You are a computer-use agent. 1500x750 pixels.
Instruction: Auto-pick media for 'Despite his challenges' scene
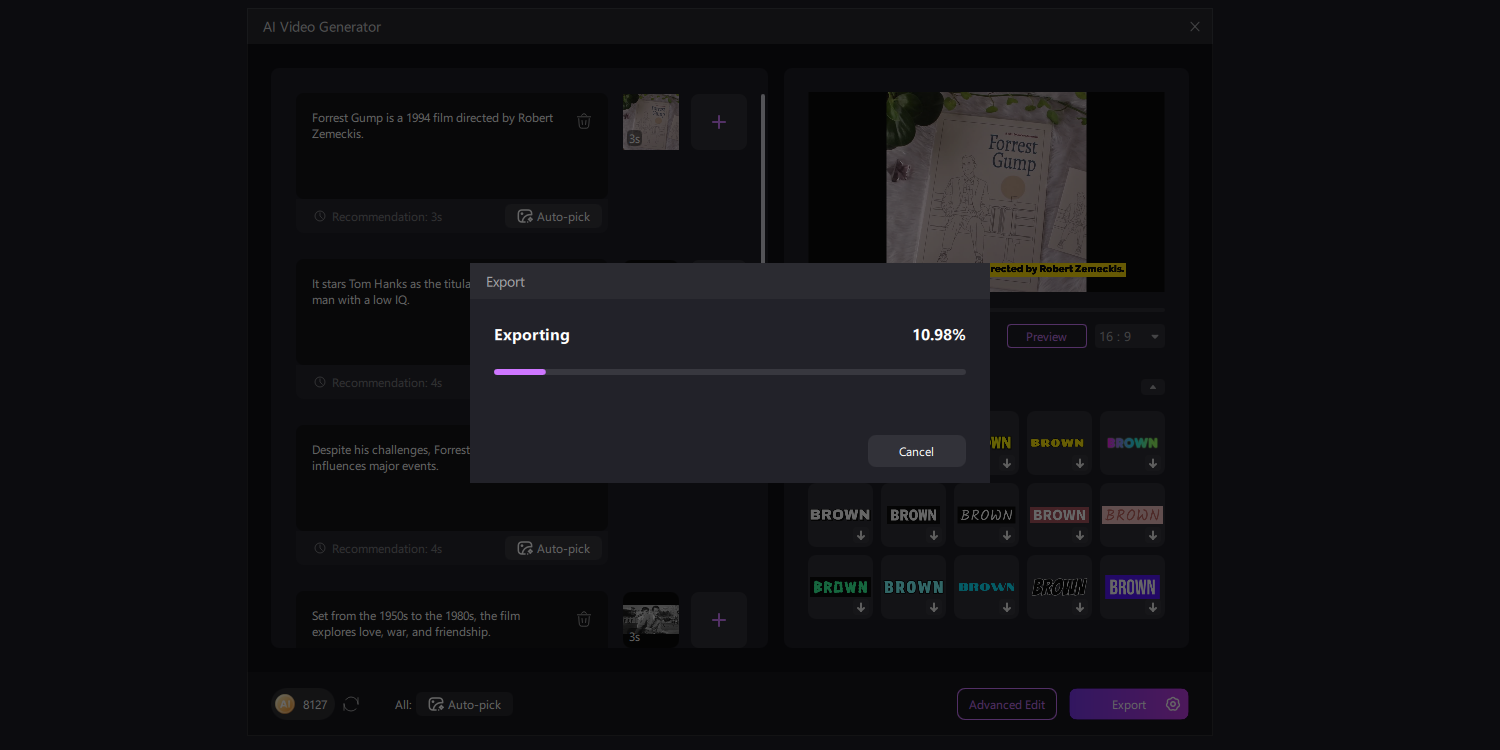(x=553, y=548)
